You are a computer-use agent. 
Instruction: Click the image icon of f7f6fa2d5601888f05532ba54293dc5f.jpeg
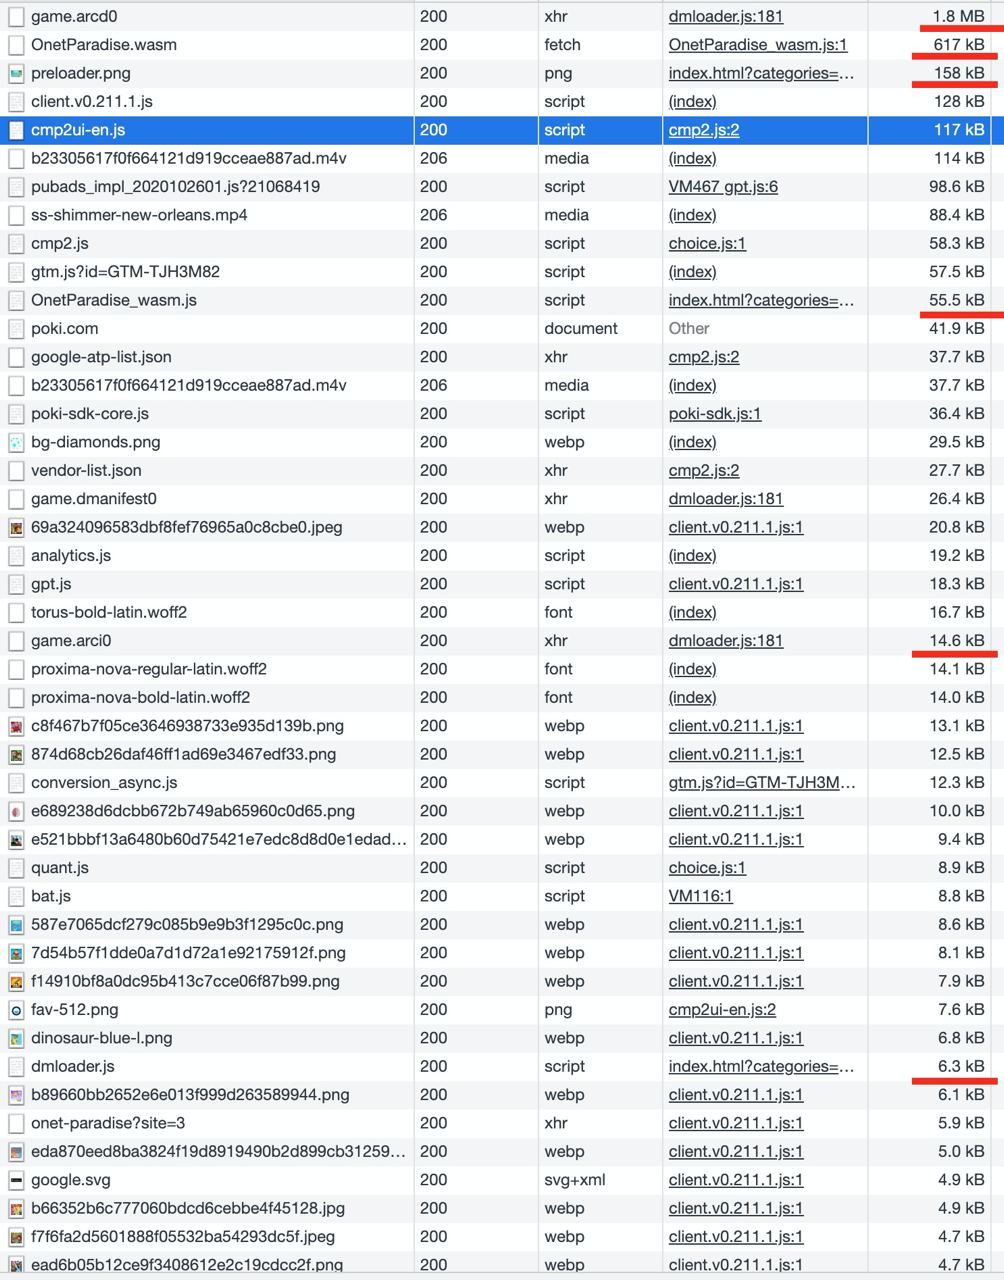coord(16,1237)
